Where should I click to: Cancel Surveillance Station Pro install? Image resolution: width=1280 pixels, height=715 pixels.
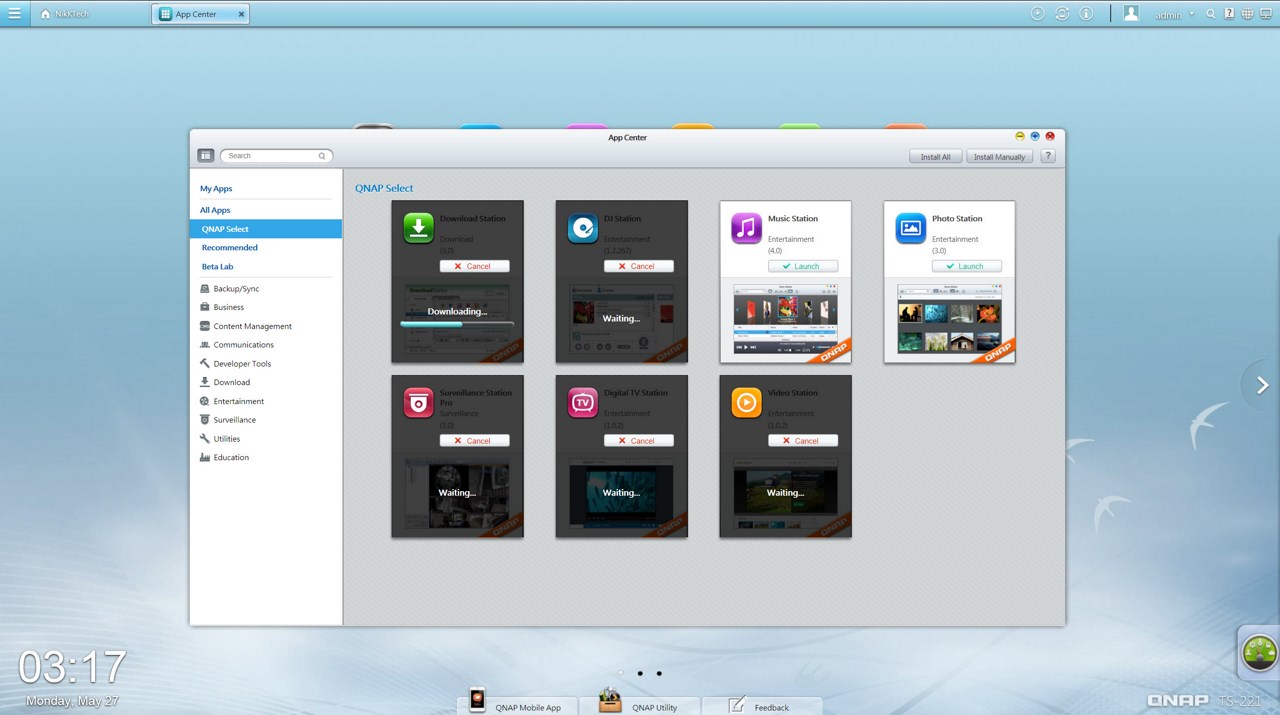(x=475, y=440)
